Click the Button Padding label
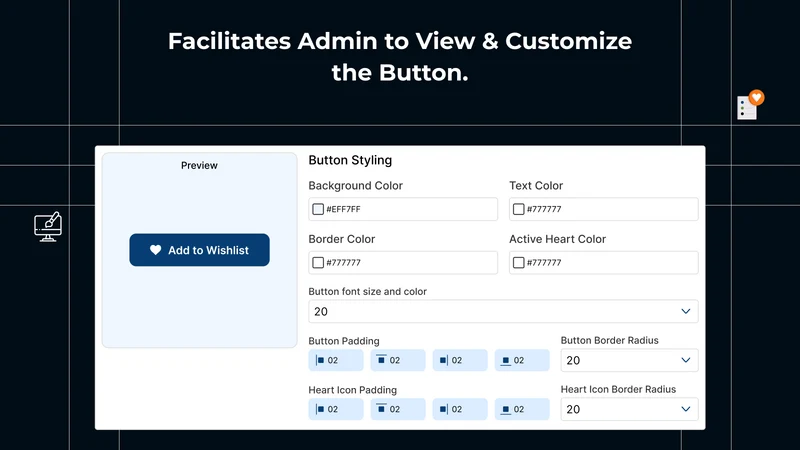Viewport: 800px width, 450px height. click(344, 341)
